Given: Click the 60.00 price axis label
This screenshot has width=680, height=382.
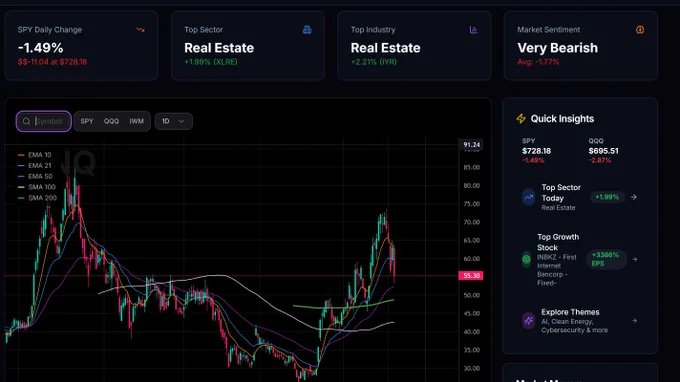Looking at the screenshot, I should tap(471, 259).
